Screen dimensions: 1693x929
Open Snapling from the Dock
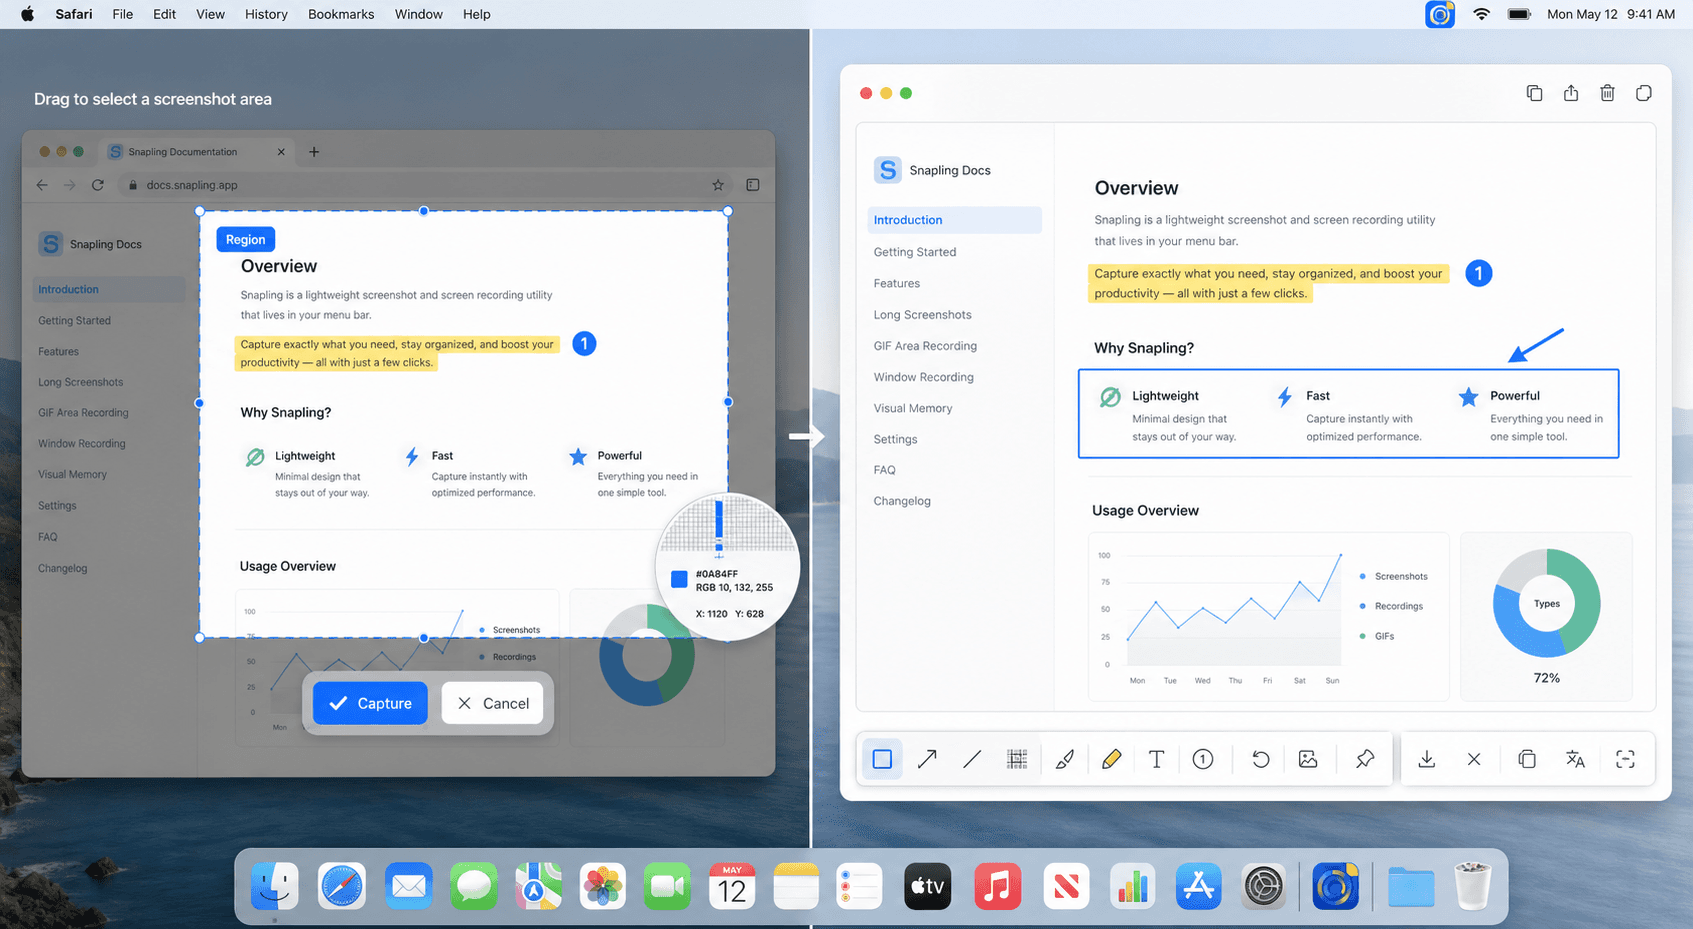(1335, 886)
